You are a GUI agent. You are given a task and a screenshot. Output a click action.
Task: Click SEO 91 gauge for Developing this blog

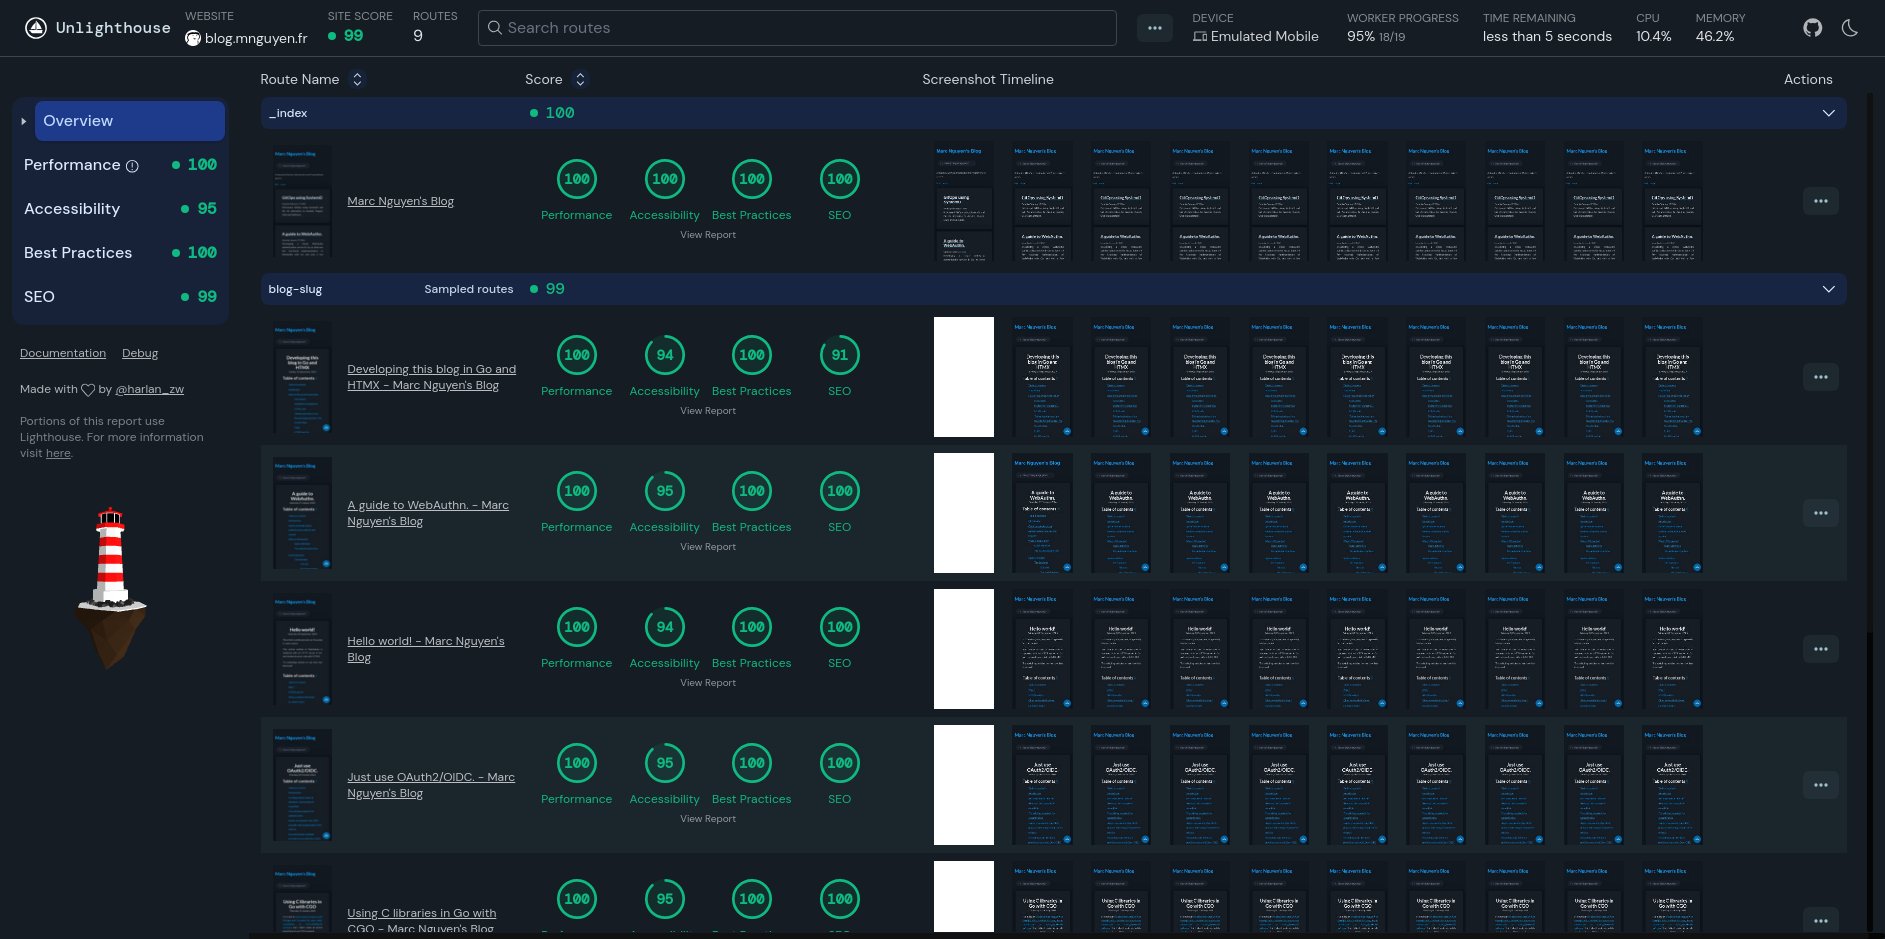[x=840, y=355]
